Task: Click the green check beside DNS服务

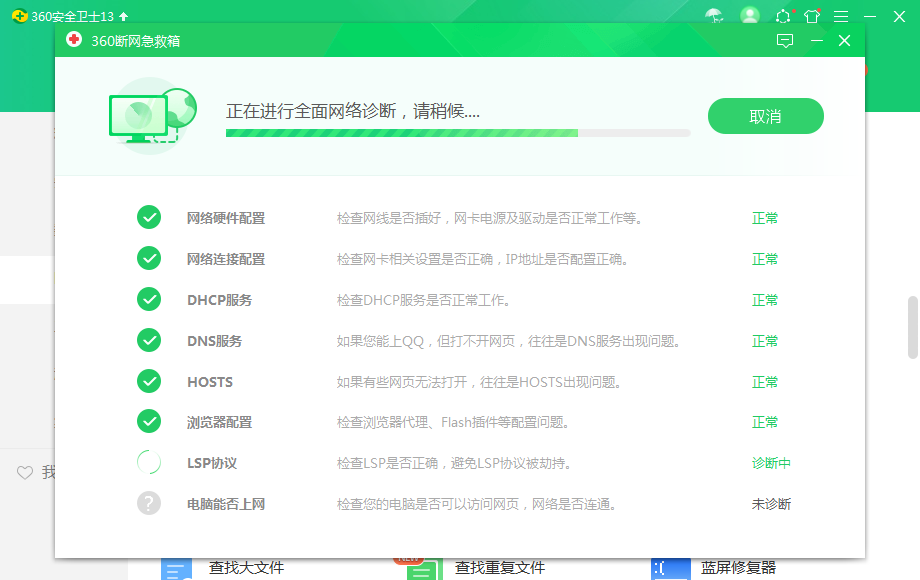Action: point(149,340)
